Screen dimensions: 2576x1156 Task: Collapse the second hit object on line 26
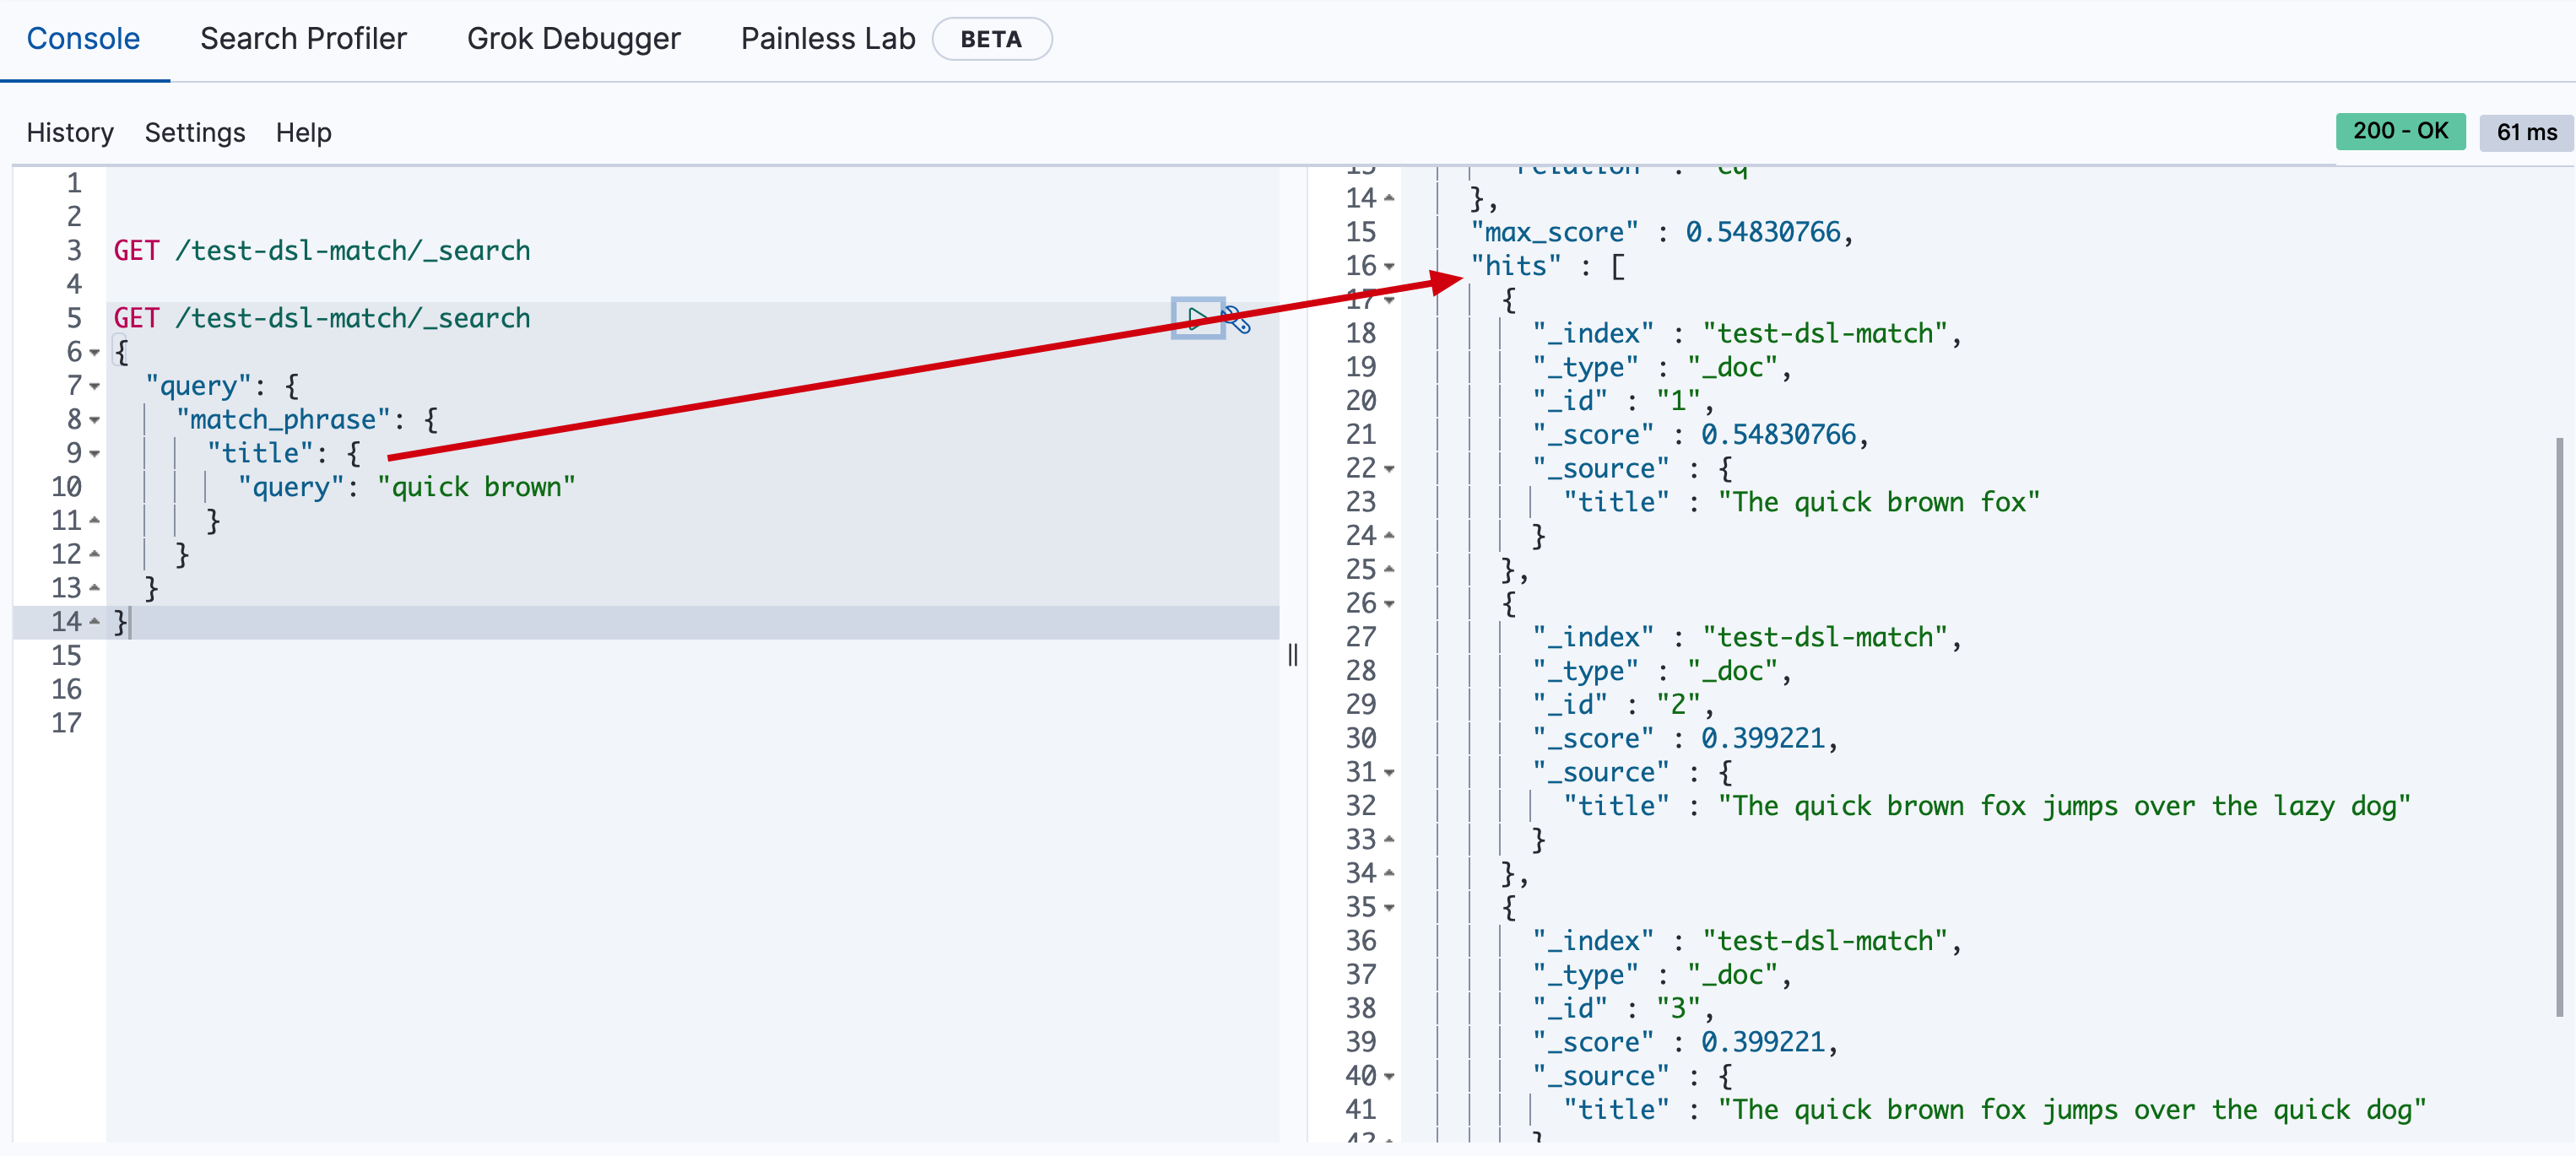(x=1389, y=604)
